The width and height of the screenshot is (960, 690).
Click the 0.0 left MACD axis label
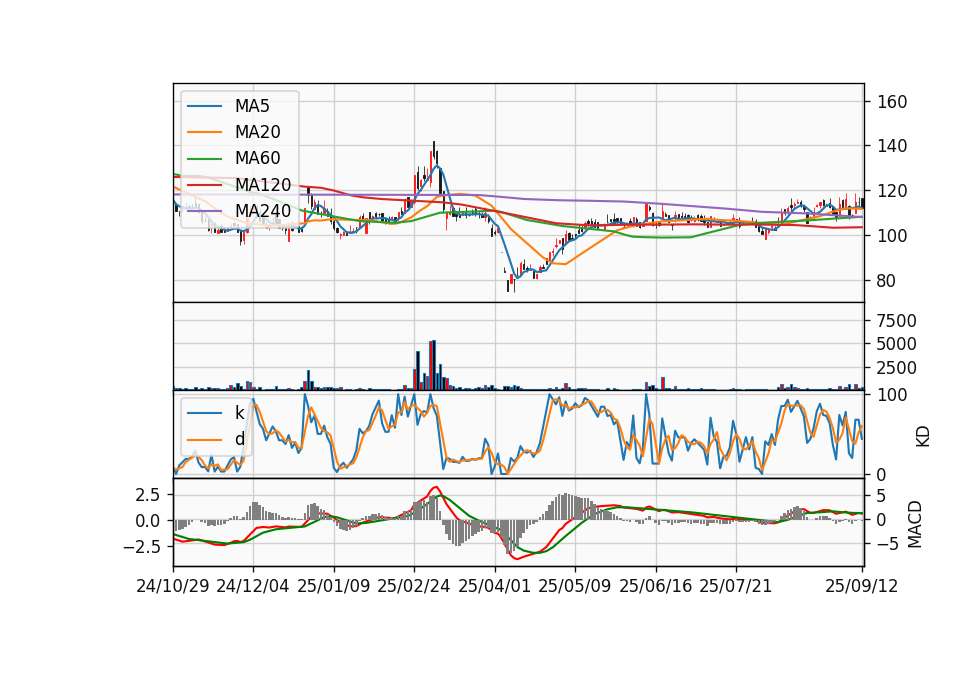click(x=148, y=521)
